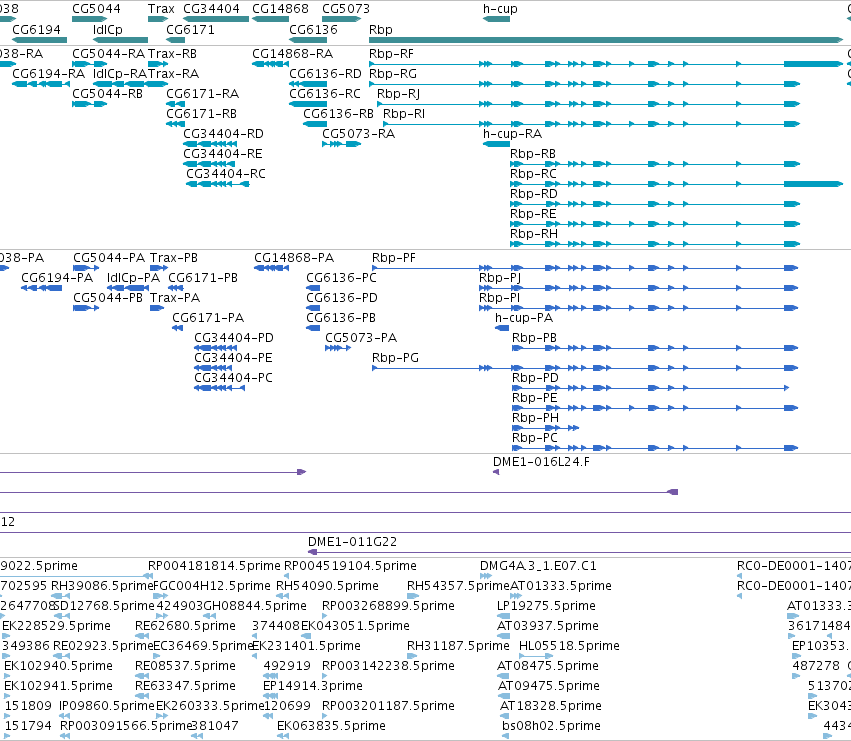Open protein label 'CG34404-PC'
Viewport: 851px width, 741px height.
(x=233, y=378)
